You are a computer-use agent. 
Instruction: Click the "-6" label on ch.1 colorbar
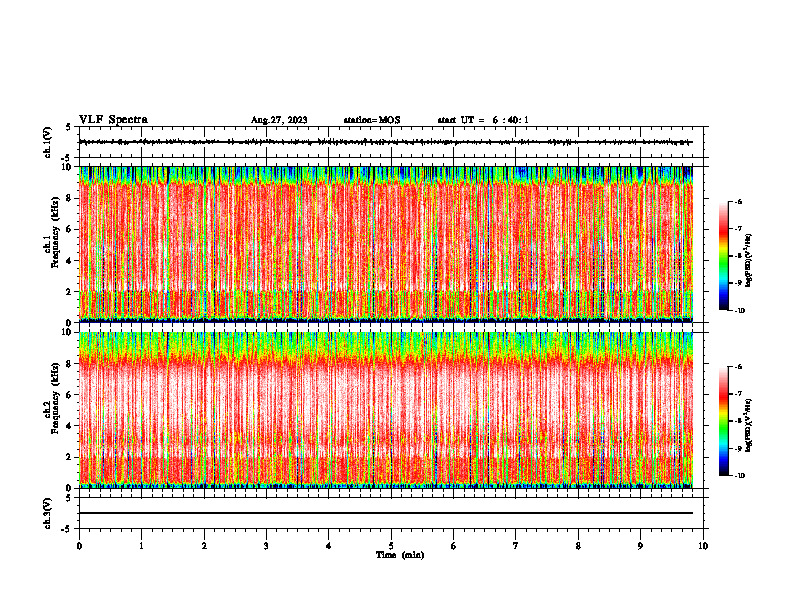point(738,201)
